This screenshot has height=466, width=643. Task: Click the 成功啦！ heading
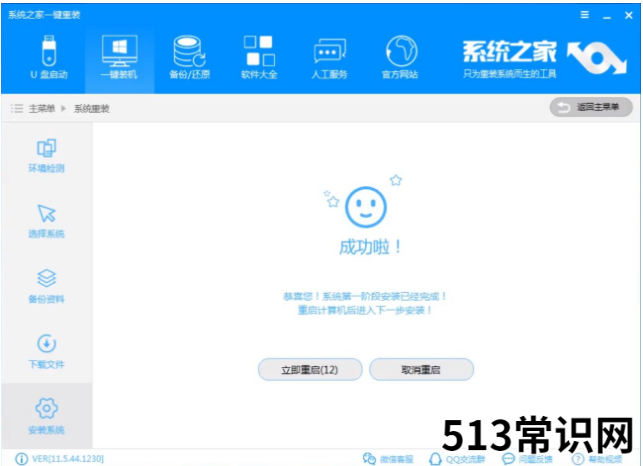[x=370, y=247]
